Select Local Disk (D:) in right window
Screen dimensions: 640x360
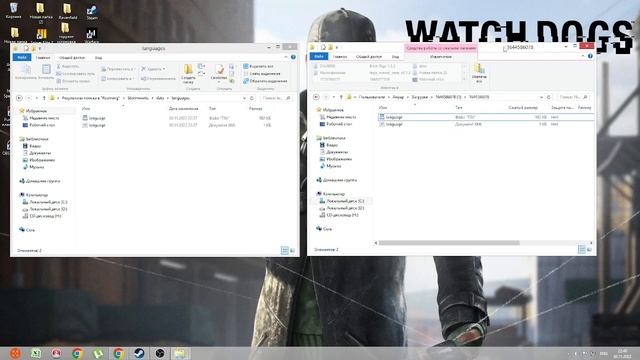(x=342, y=208)
